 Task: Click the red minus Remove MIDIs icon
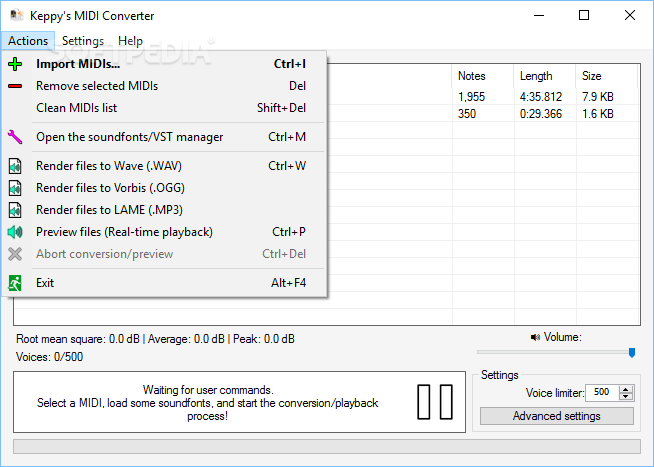point(15,86)
